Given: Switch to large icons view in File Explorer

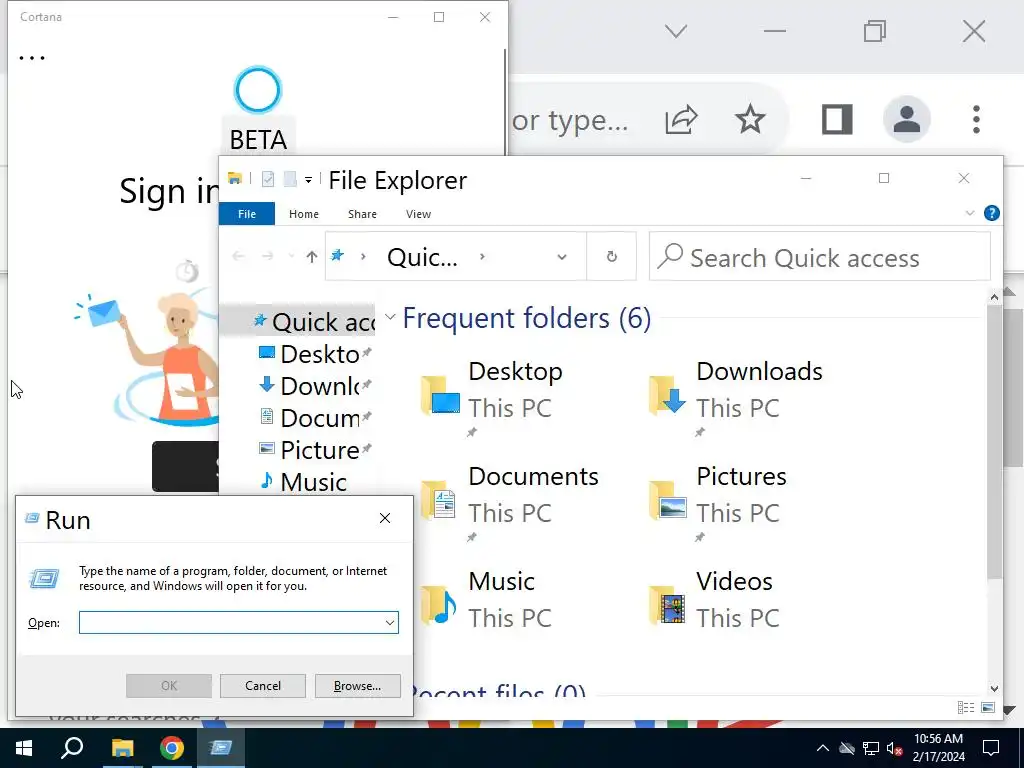Looking at the screenshot, I should (988, 707).
